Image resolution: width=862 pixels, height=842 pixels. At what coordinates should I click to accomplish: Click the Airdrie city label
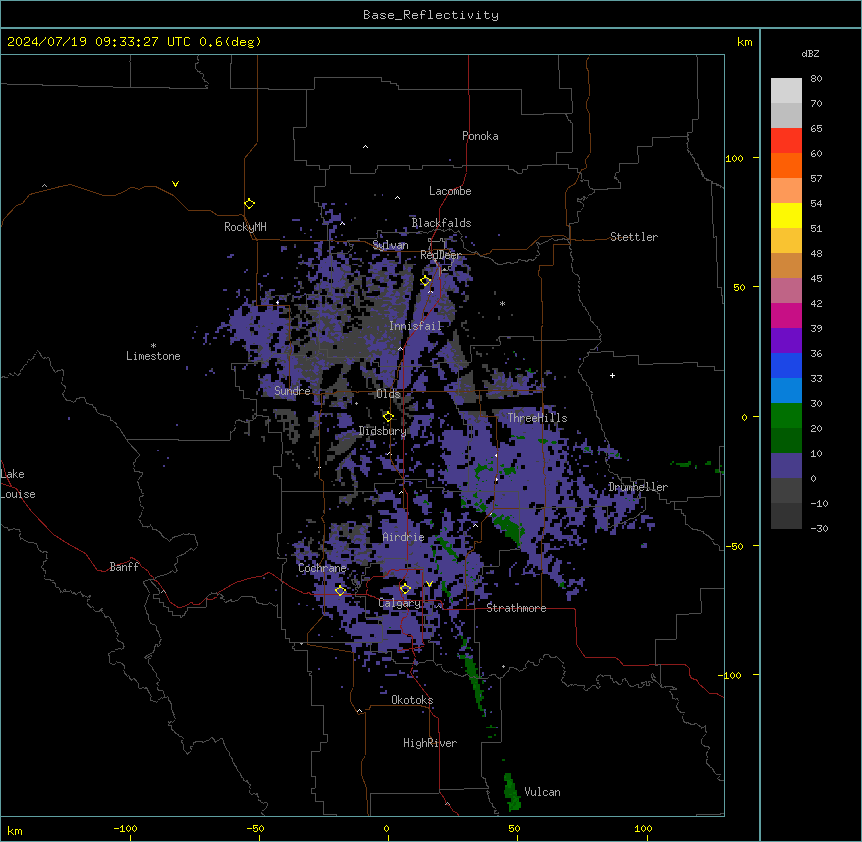(x=404, y=537)
